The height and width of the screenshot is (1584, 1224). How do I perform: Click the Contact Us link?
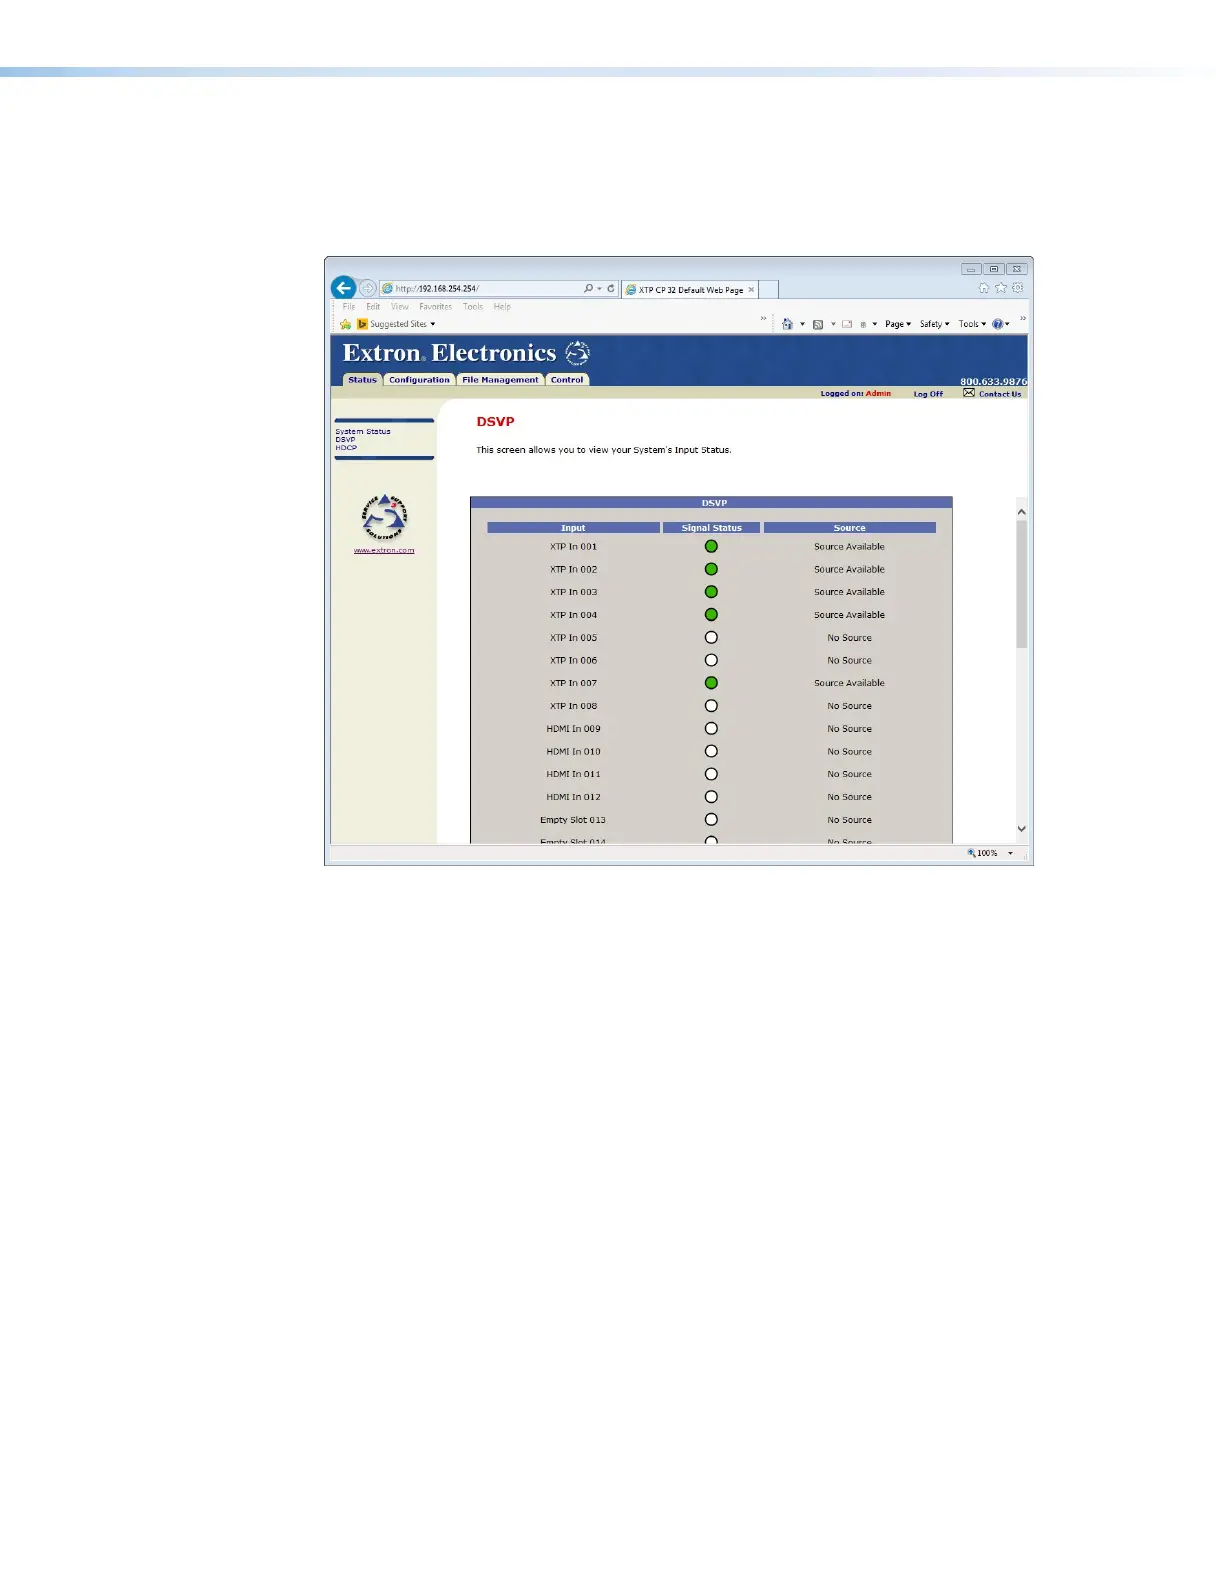pos(1000,394)
